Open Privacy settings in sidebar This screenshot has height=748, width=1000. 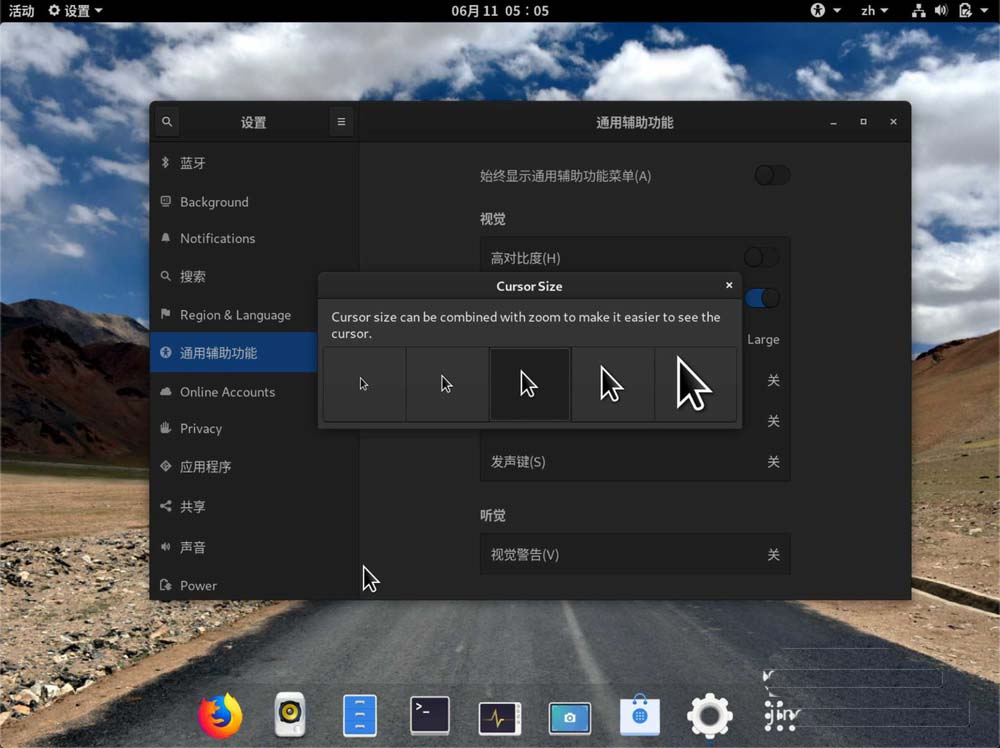pos(201,428)
